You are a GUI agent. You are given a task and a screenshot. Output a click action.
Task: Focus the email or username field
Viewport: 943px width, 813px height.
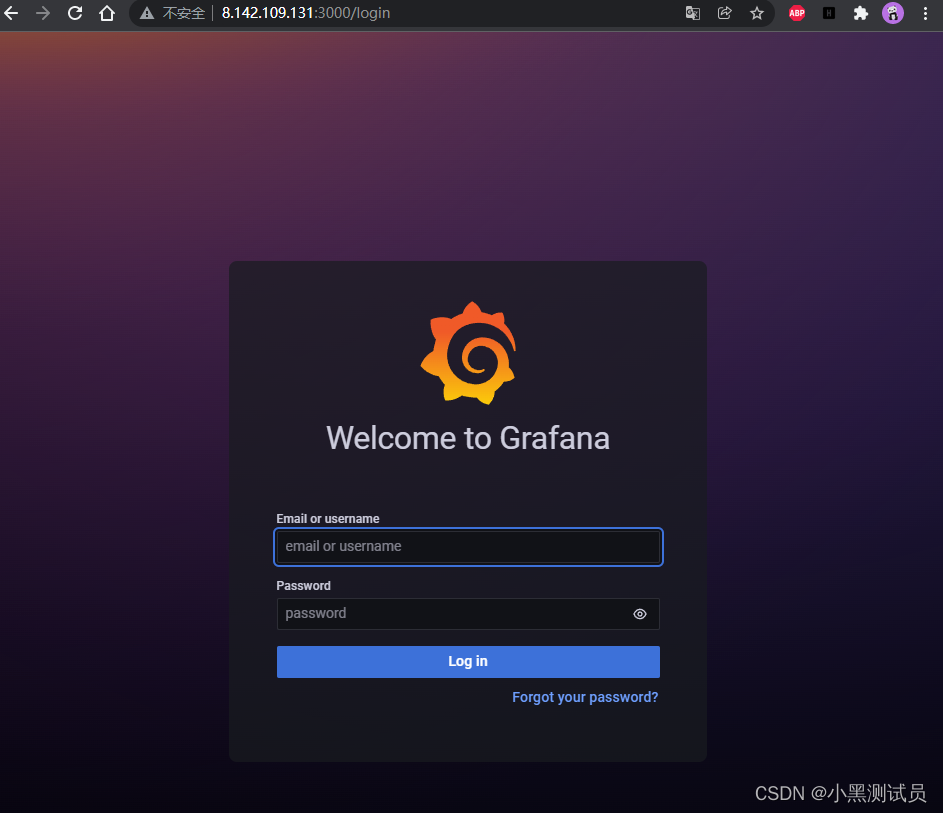tap(468, 547)
